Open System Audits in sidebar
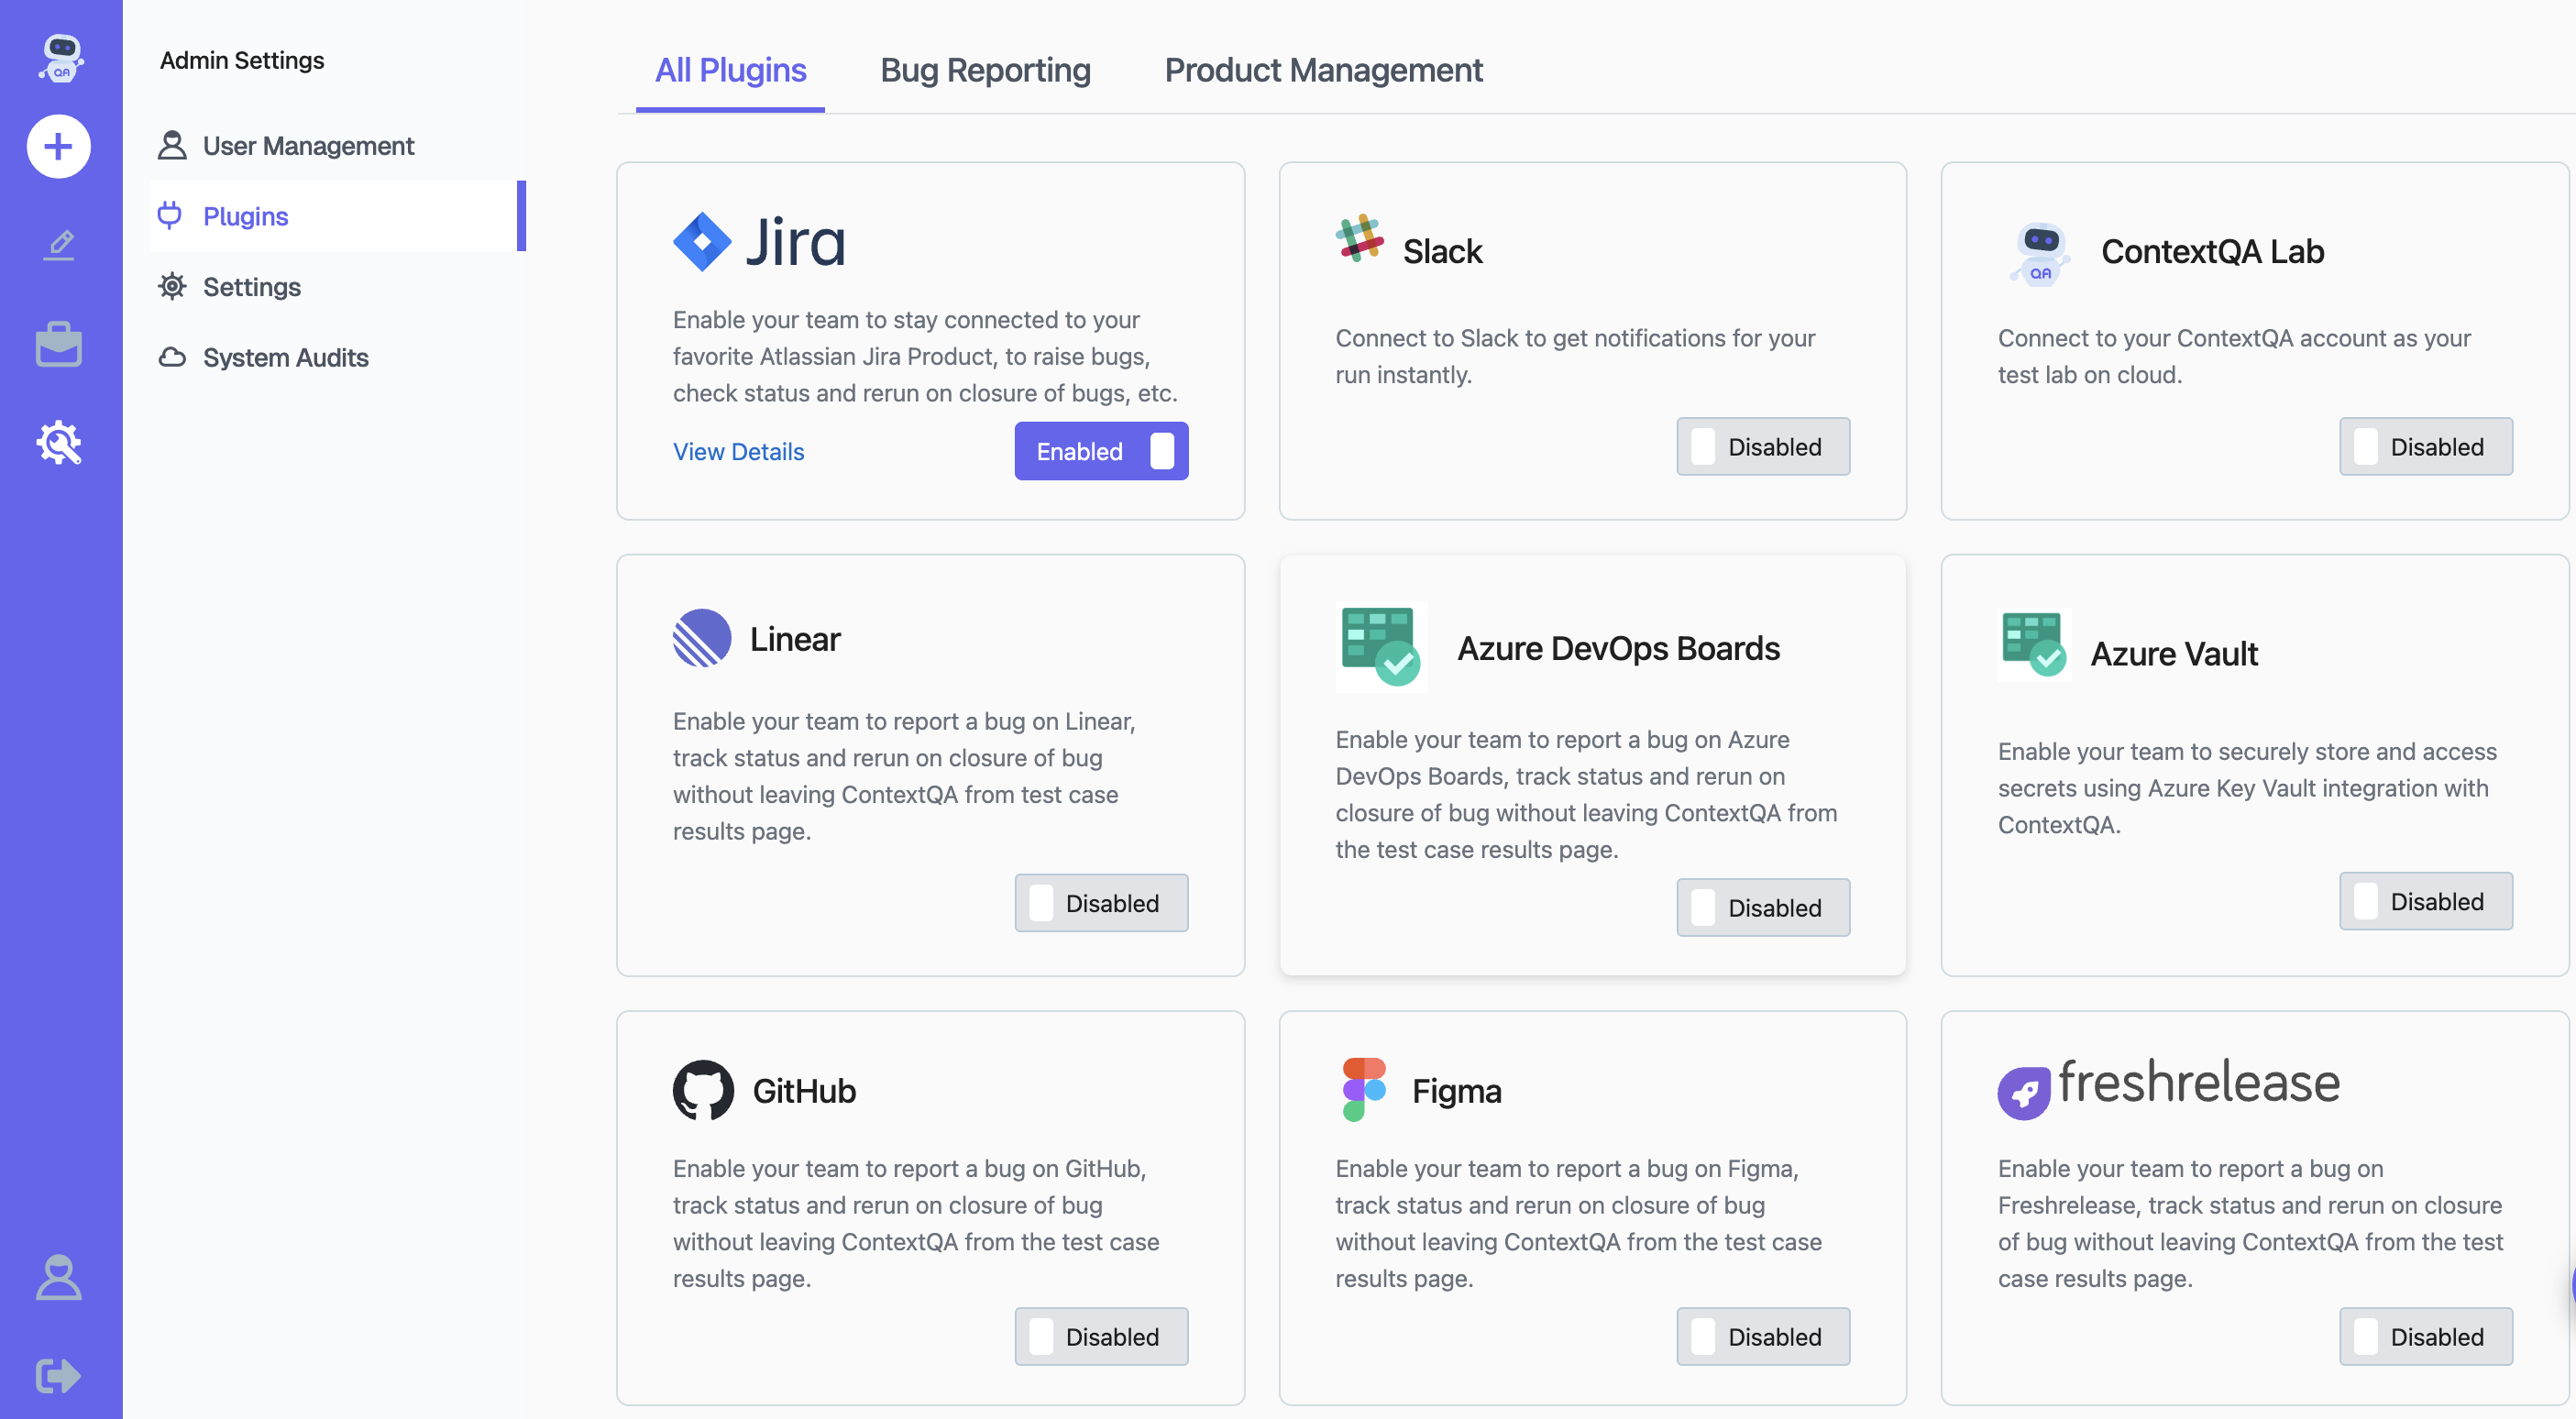This screenshot has height=1419, width=2576. [x=285, y=357]
